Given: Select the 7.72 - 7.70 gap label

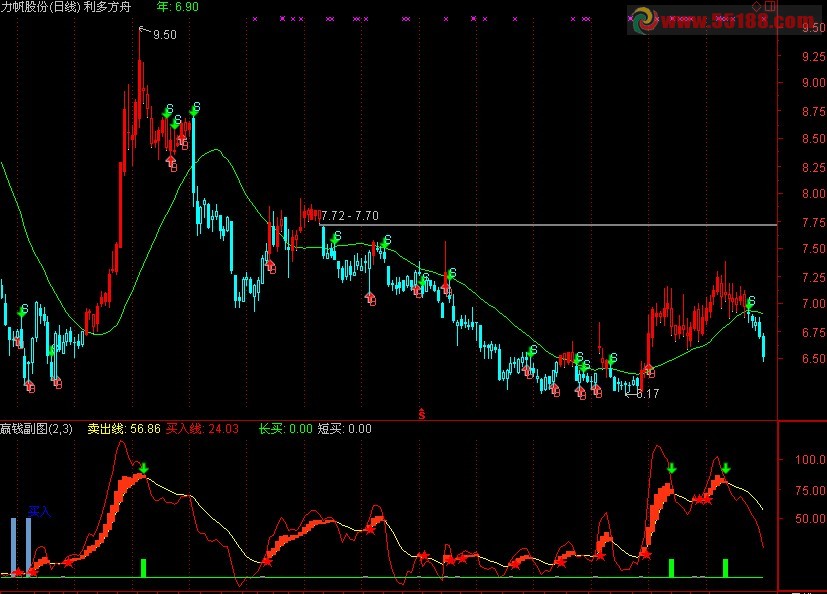Looking at the screenshot, I should (x=350, y=216).
